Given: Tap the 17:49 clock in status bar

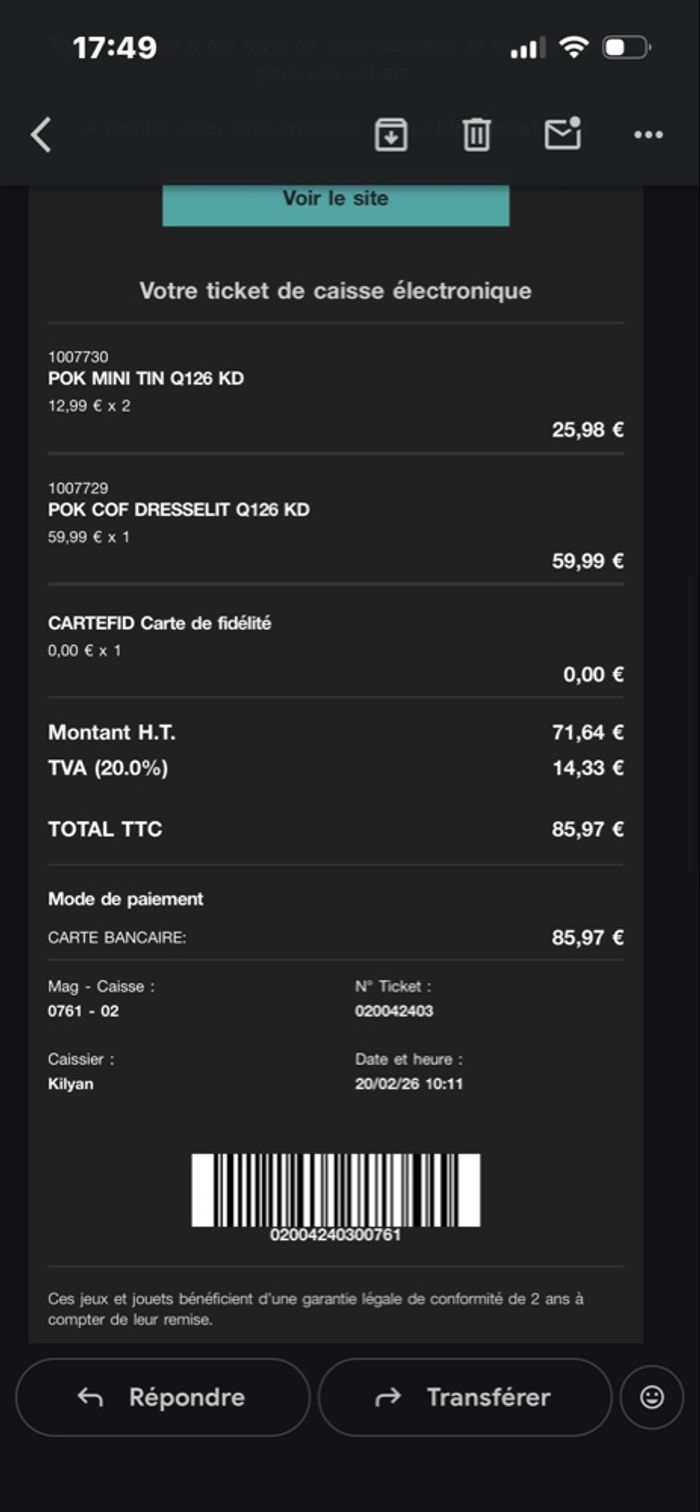Looking at the screenshot, I should [115, 47].
